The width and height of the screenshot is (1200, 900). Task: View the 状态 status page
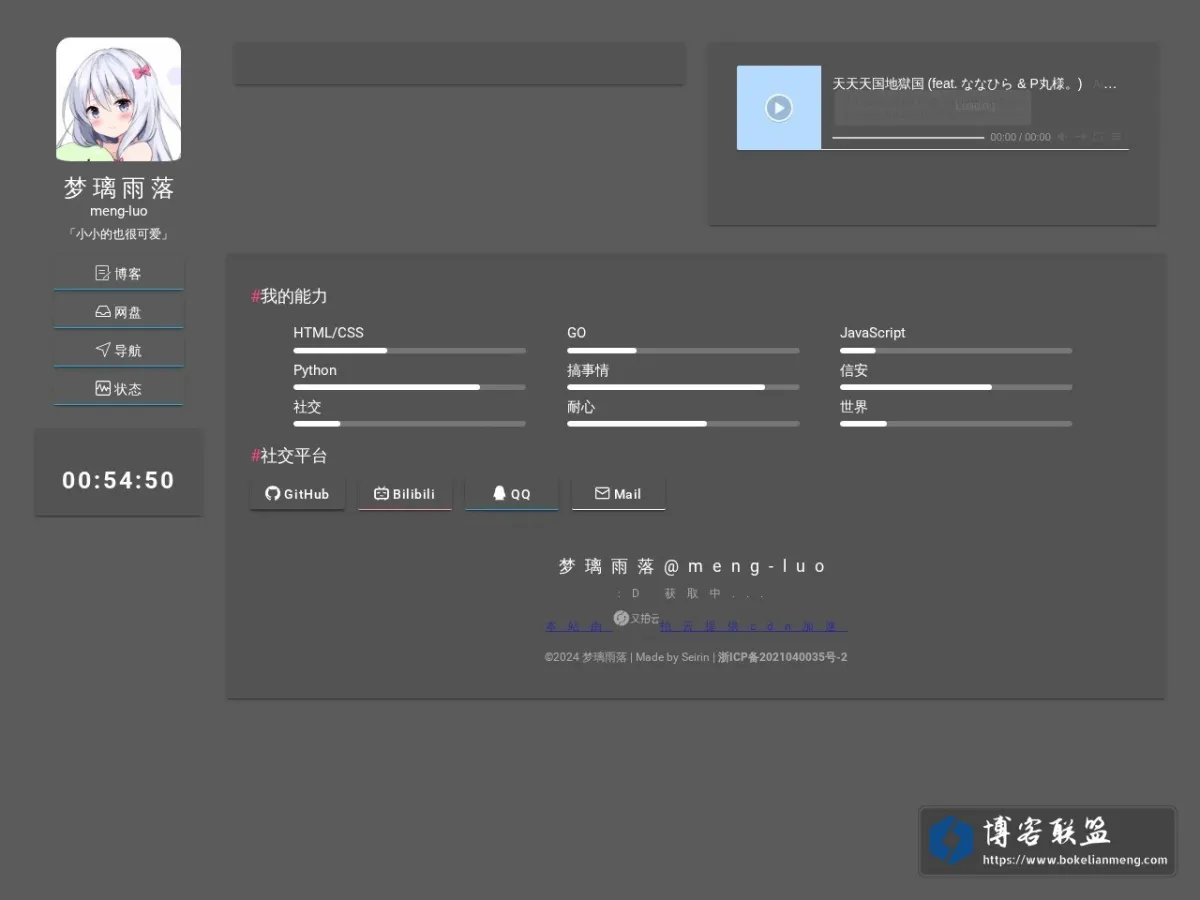[119, 389]
